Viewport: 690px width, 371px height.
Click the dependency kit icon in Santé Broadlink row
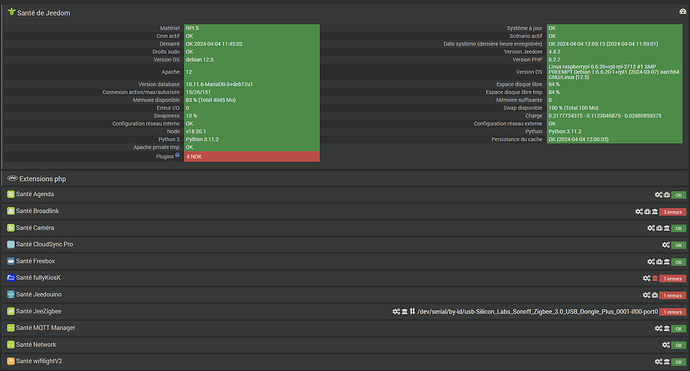647,211
